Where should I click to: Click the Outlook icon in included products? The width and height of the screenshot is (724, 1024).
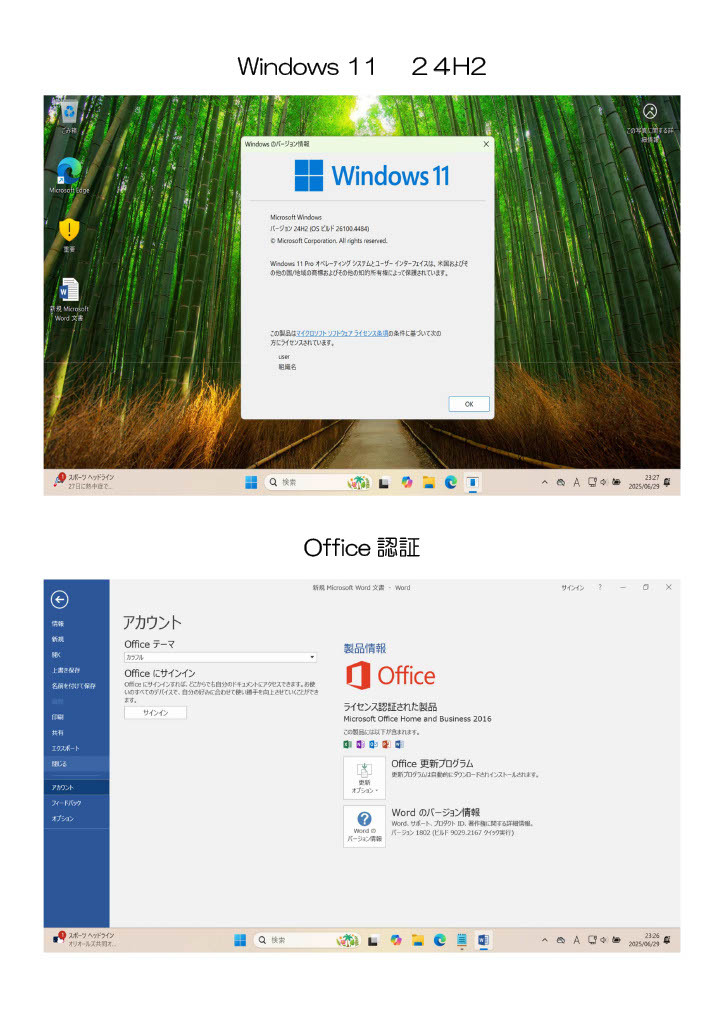pyautogui.click(x=373, y=744)
